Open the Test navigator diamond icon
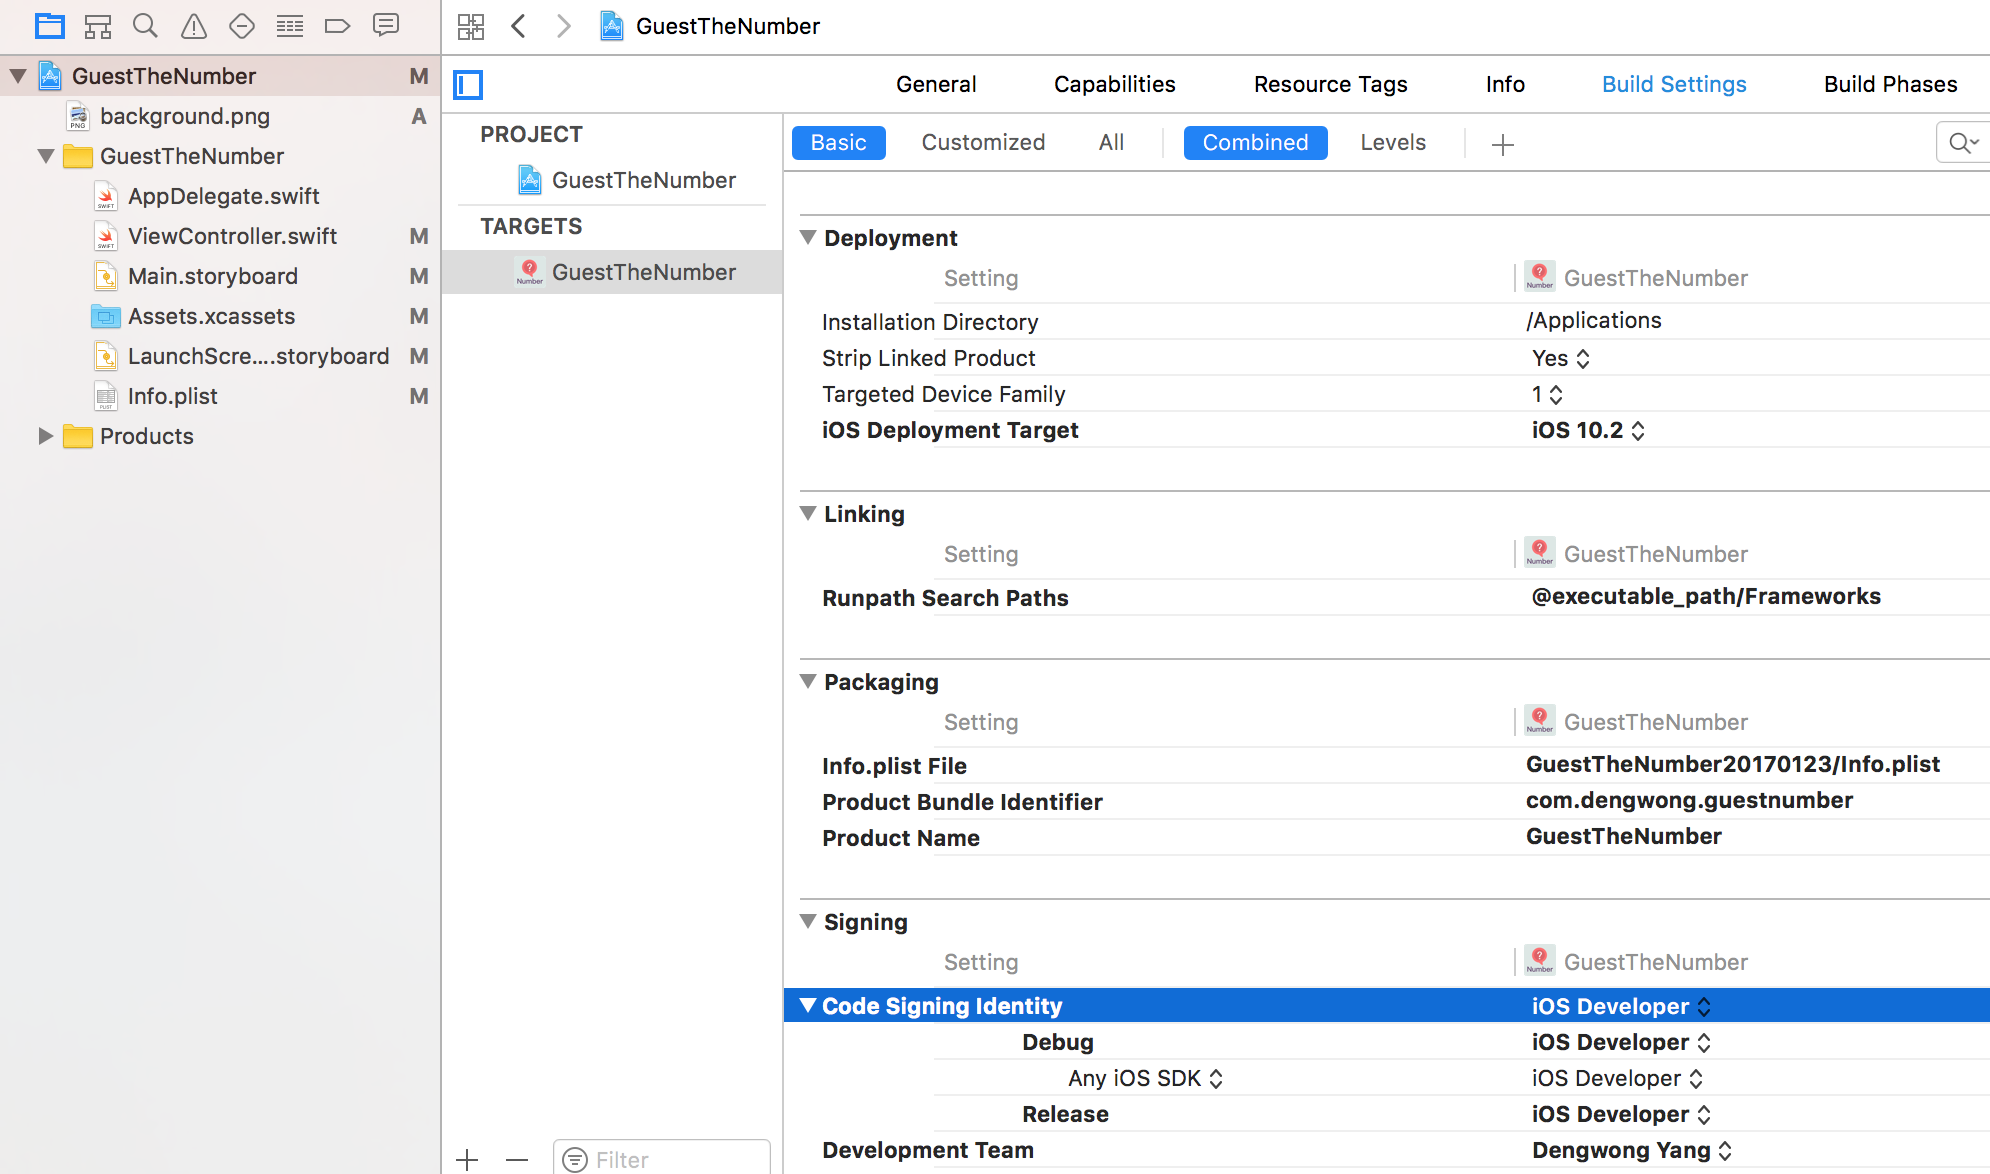1990x1174 pixels. 242,26
